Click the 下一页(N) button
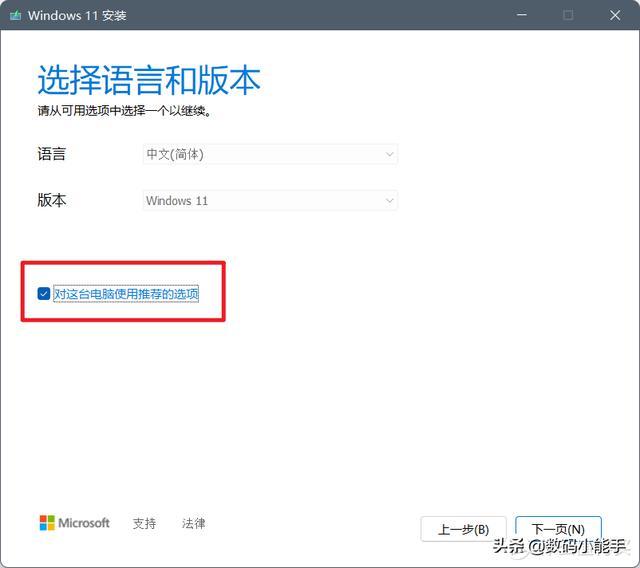Viewport: 640px width, 568px height. pos(558,529)
